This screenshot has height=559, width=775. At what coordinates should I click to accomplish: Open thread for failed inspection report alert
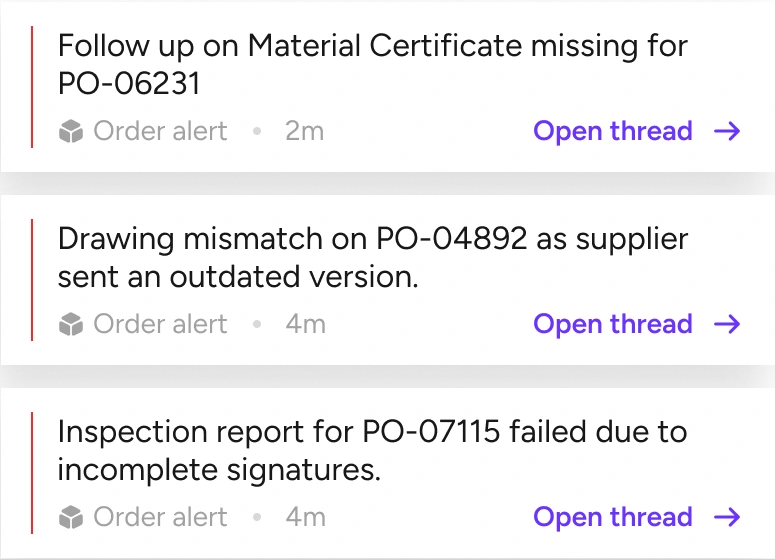612,517
